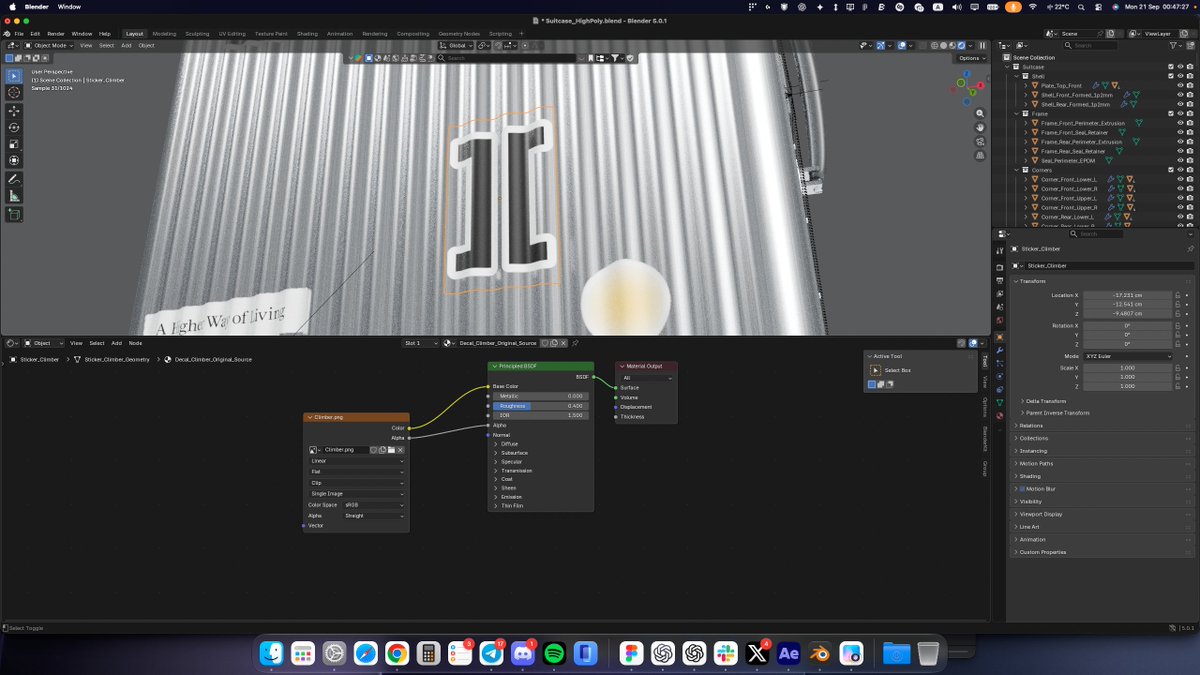Select the Cursor tool in viewport toolbar
This screenshot has height=675, width=1200.
point(14,93)
